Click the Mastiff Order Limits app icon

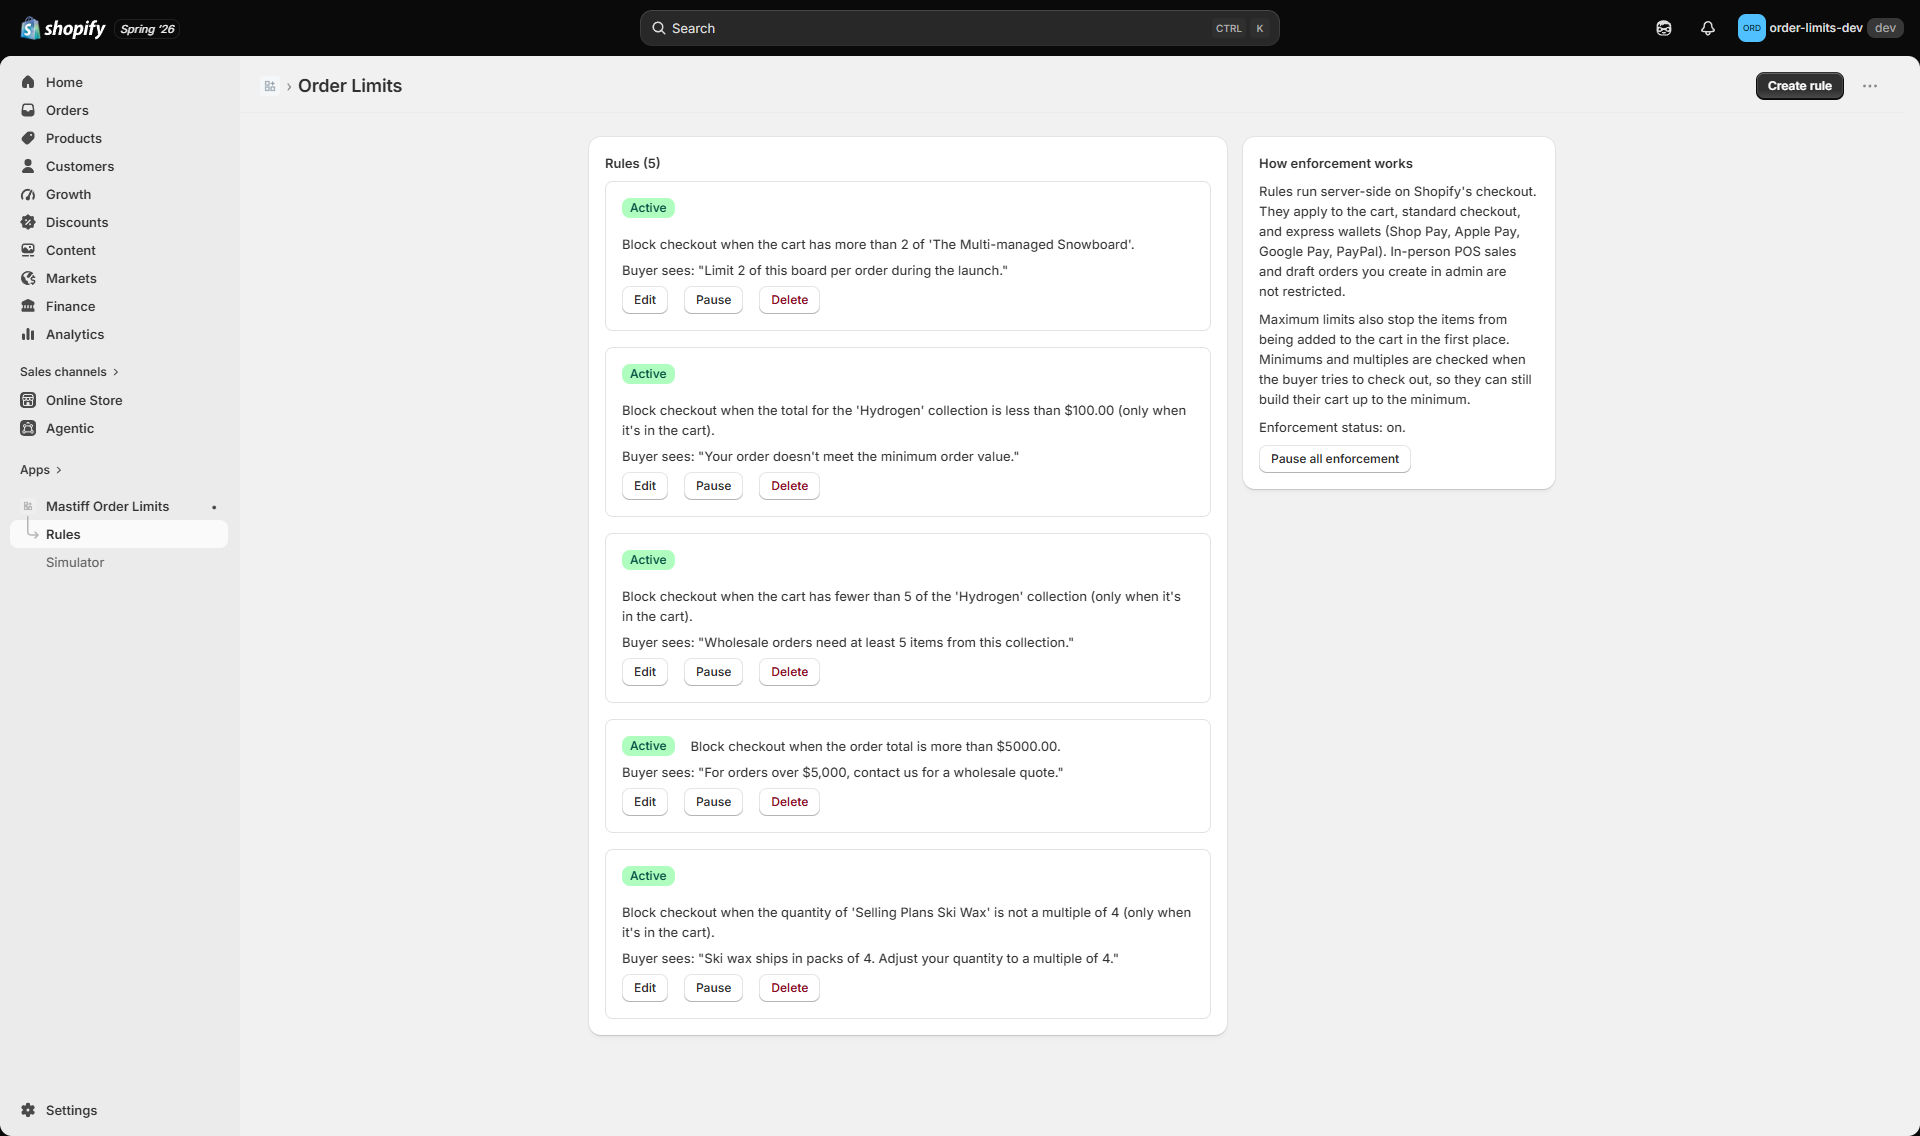[28, 506]
